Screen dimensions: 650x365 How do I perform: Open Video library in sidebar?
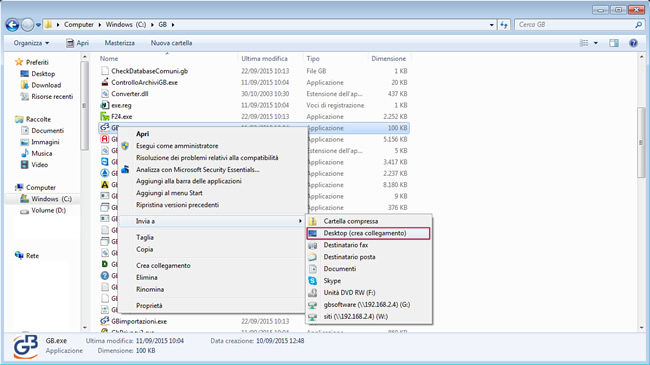pos(39,165)
